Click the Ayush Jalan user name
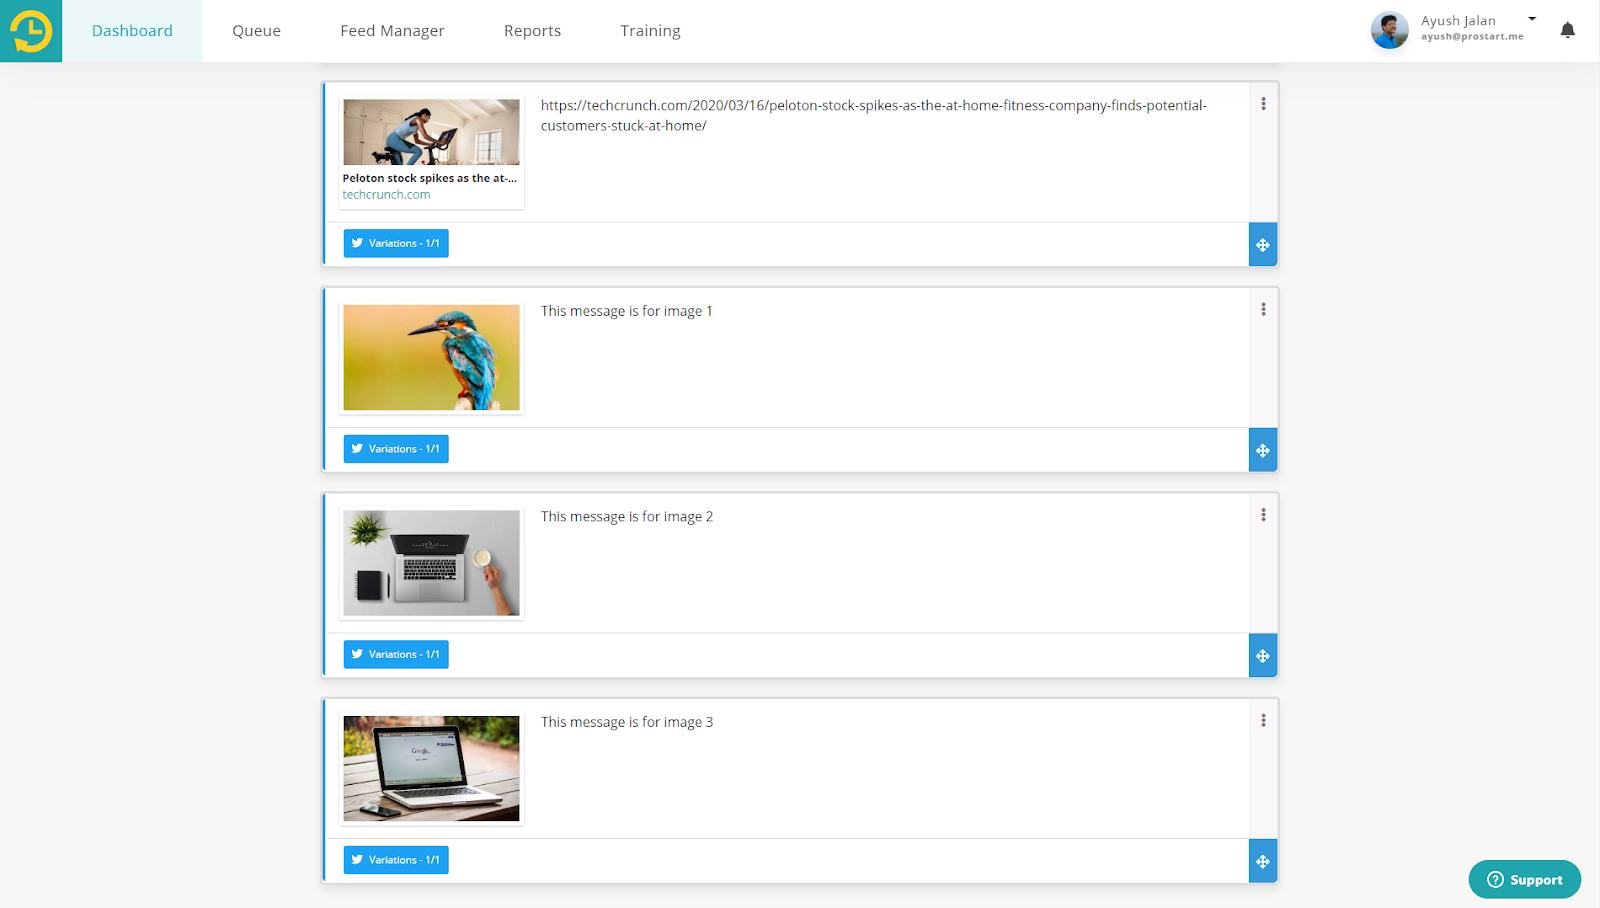 click(x=1458, y=20)
